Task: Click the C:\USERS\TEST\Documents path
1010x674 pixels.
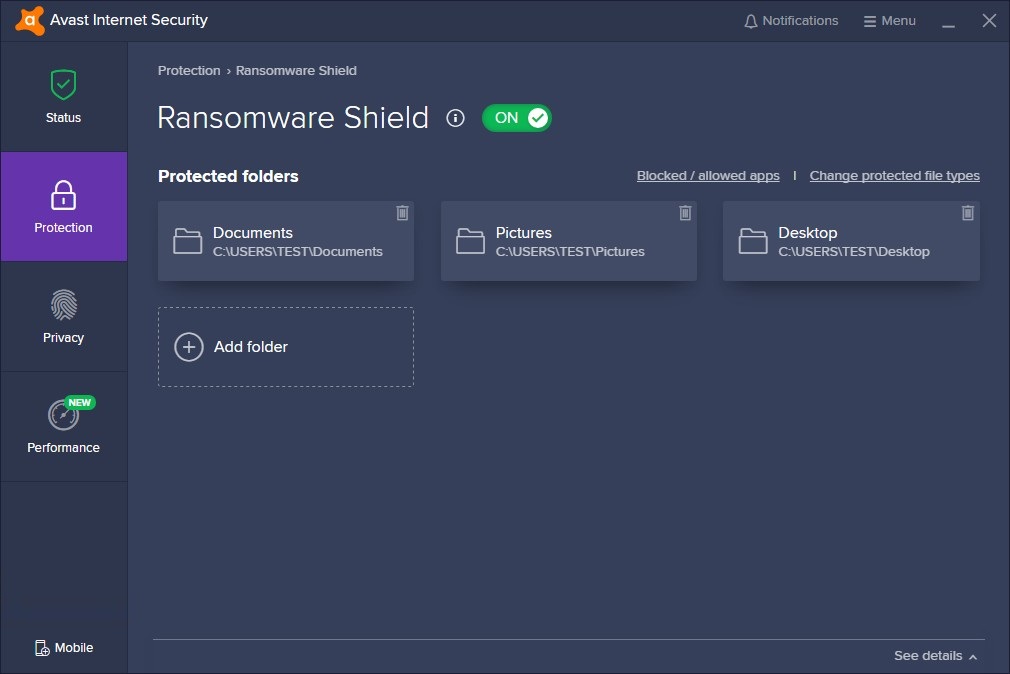Action: click(x=298, y=252)
